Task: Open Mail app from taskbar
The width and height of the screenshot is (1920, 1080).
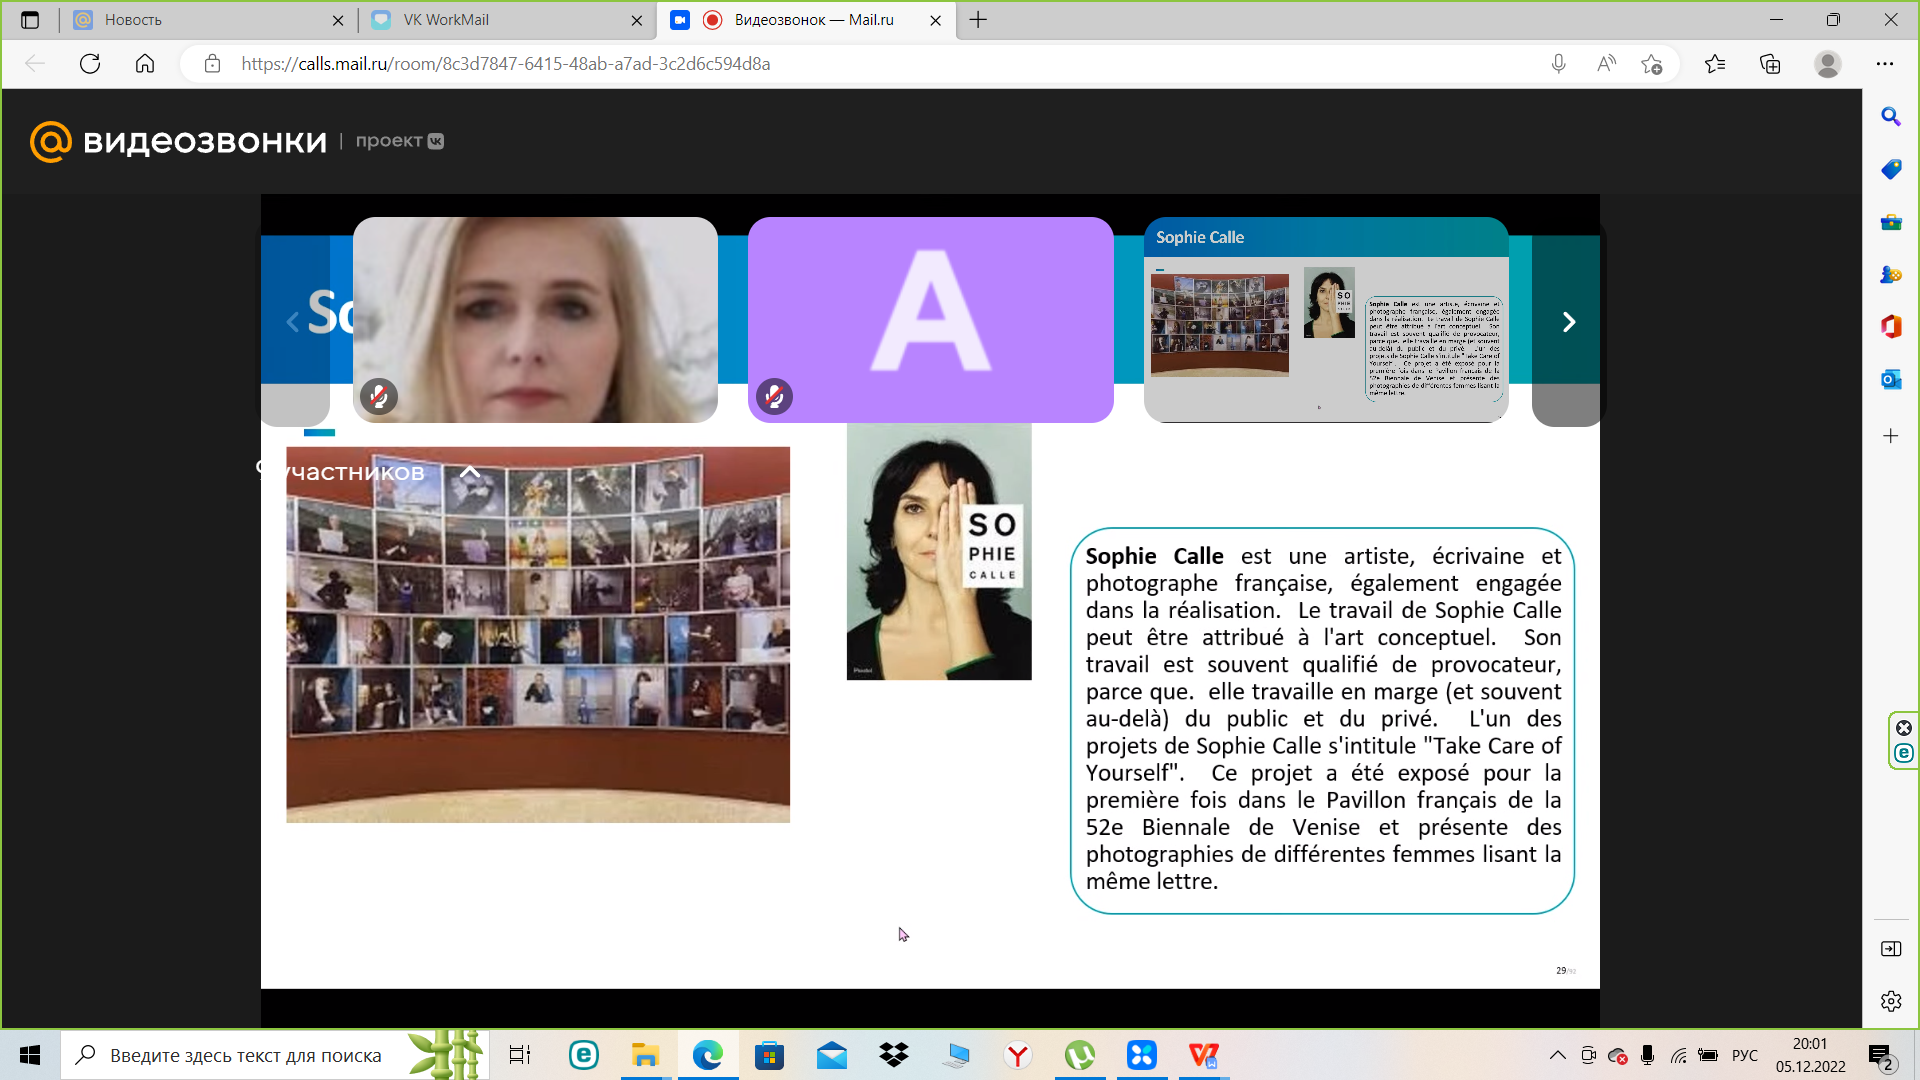Action: 832,1055
